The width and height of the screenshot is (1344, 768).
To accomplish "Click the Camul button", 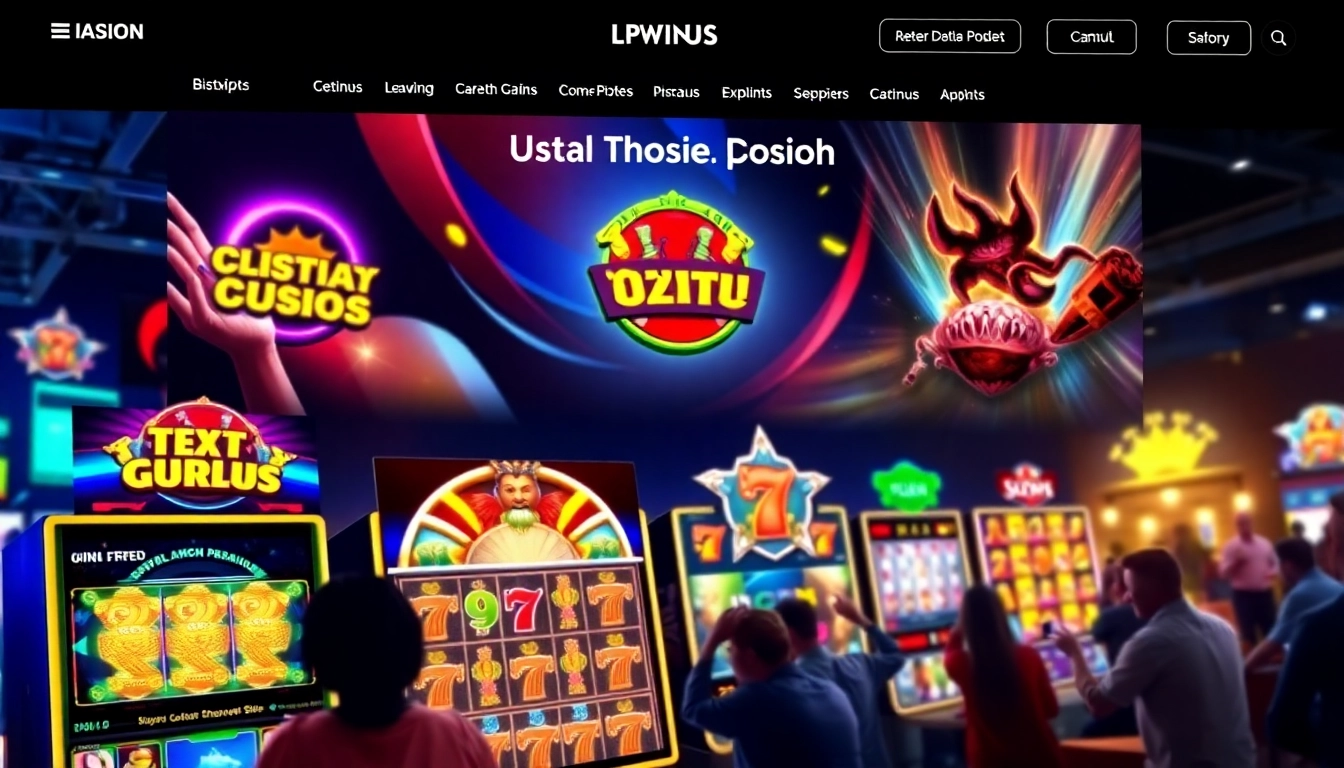I will coord(1092,37).
